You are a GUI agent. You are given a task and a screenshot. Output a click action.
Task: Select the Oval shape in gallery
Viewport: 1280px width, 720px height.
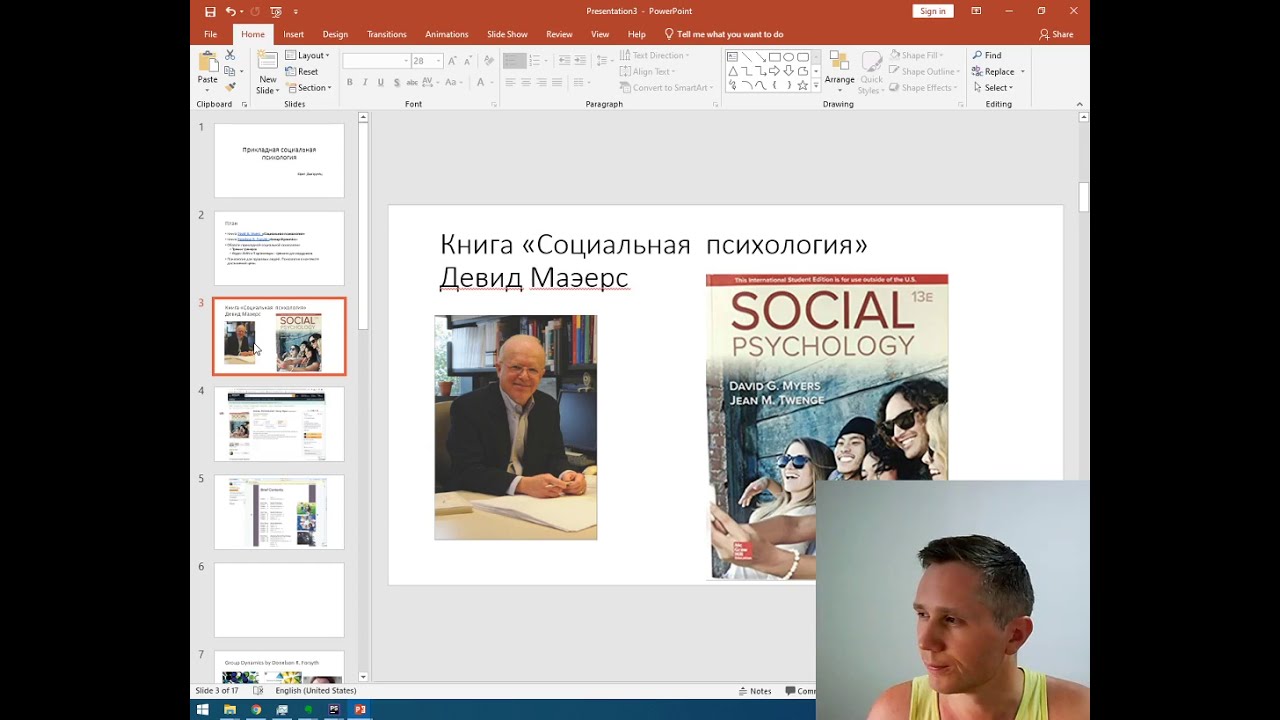tap(788, 57)
